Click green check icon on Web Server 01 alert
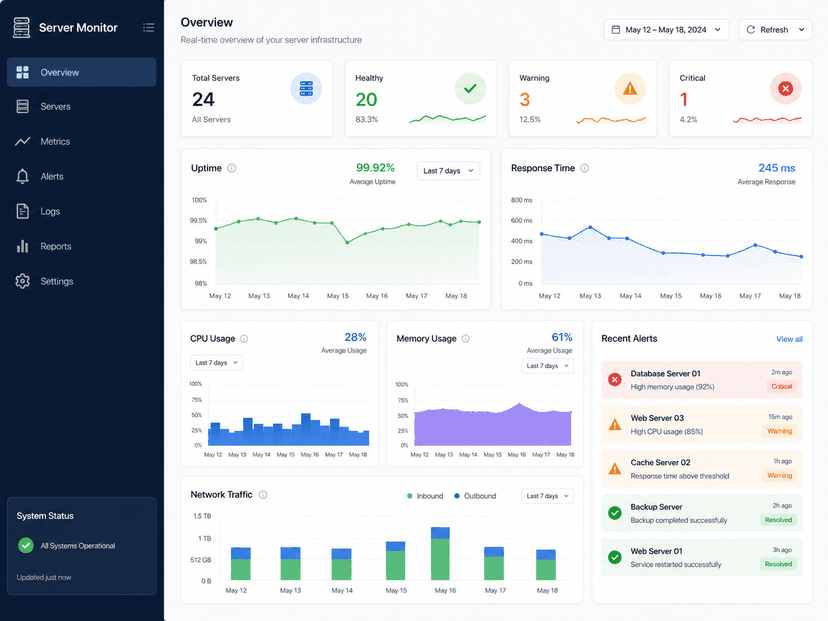This screenshot has height=621, width=828. 615,557
